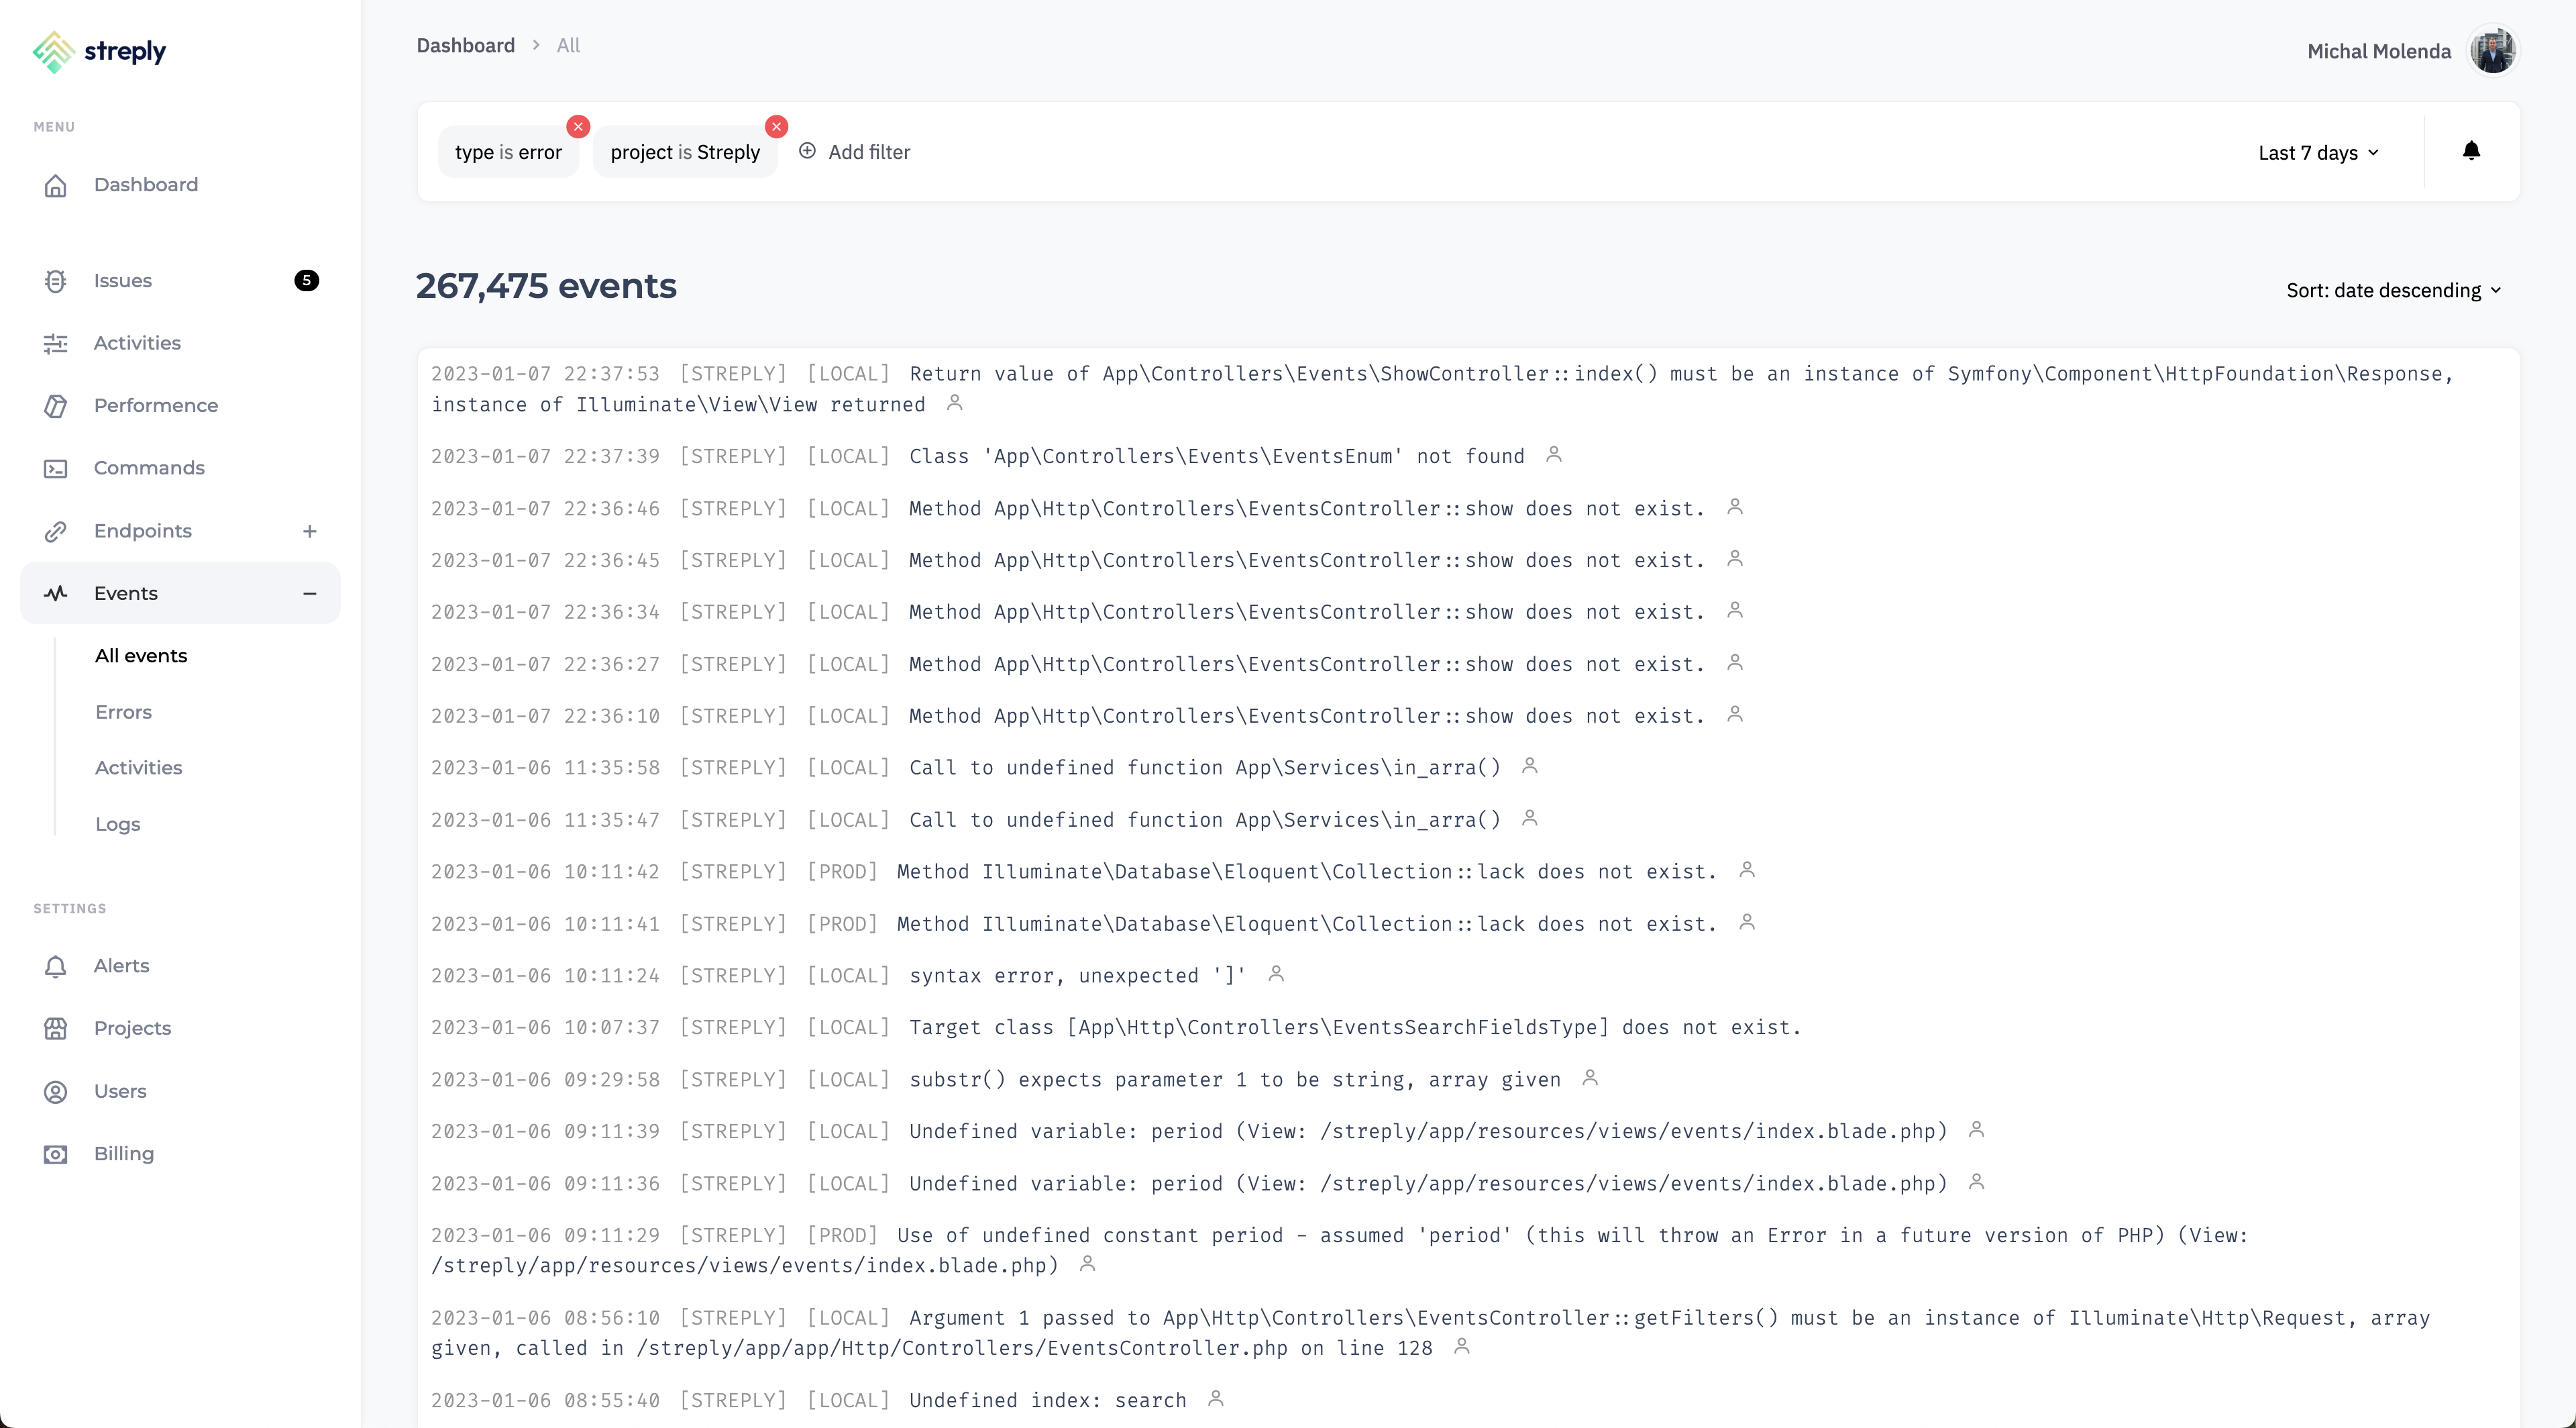Open the Projects icon in settings
Screen dimensions: 2576x1428
56,1029
